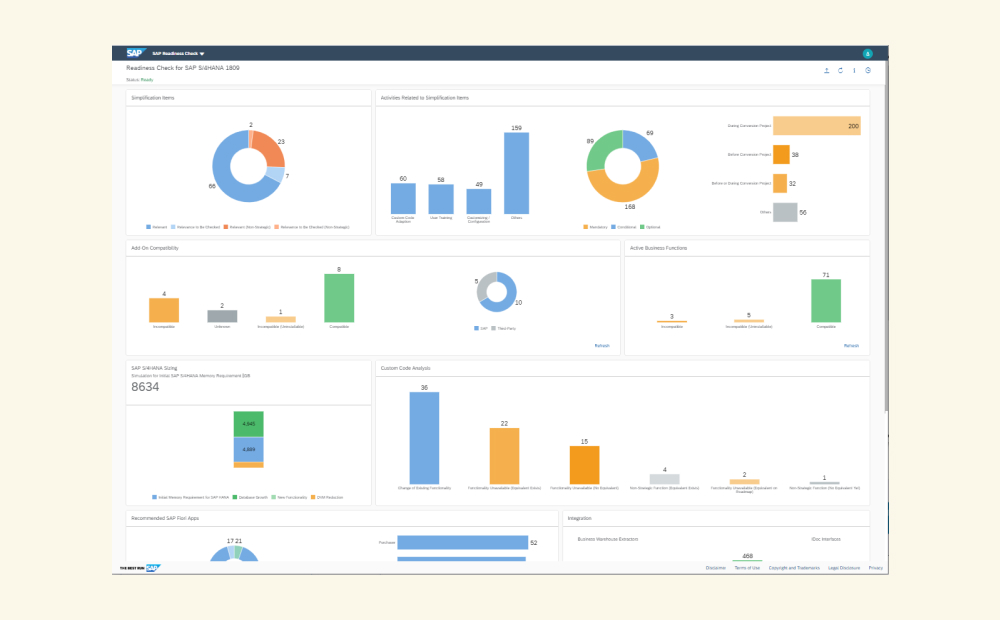The width and height of the screenshot is (1000, 620).
Task: Open the Privacy footer link
Action: click(876, 568)
